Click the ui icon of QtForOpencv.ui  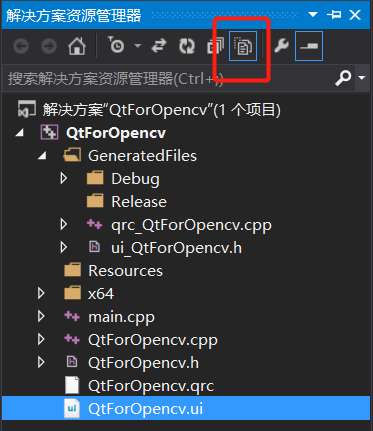click(x=72, y=408)
